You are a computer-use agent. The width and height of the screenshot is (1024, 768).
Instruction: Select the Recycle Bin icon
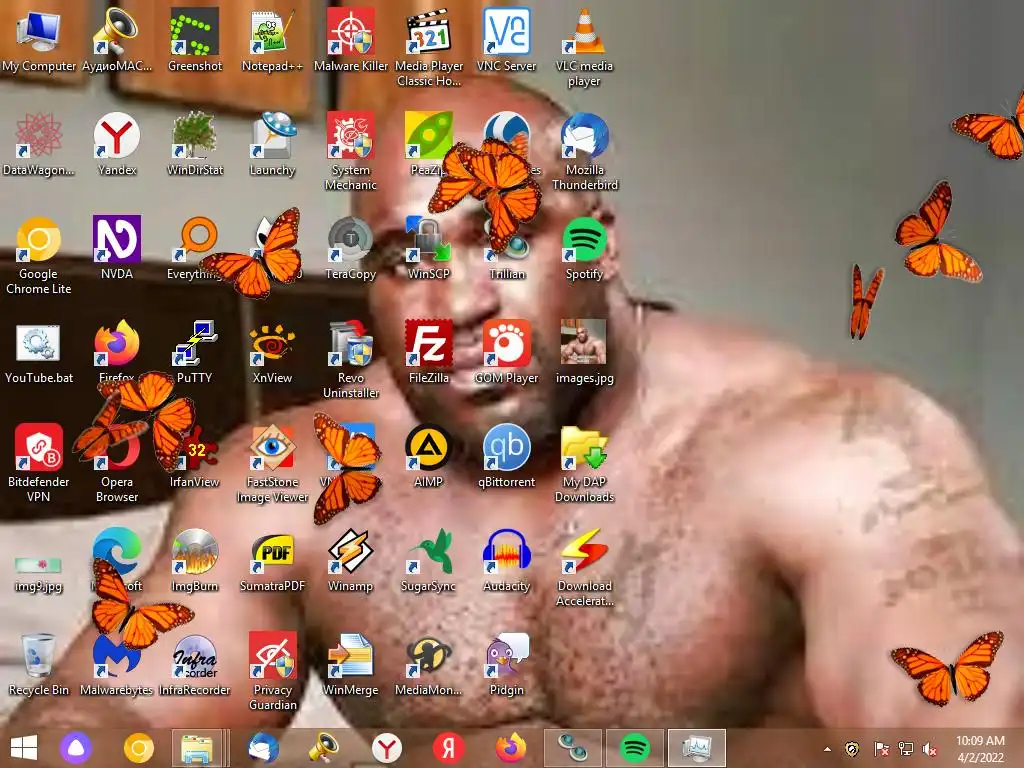38,664
